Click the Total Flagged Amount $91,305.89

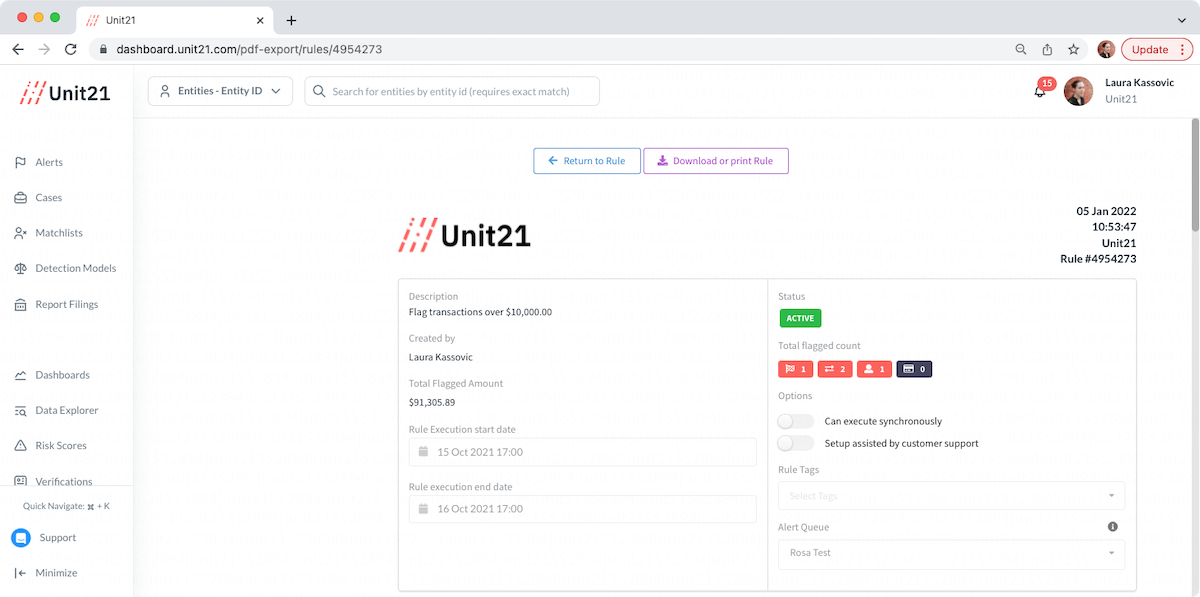tap(432, 402)
